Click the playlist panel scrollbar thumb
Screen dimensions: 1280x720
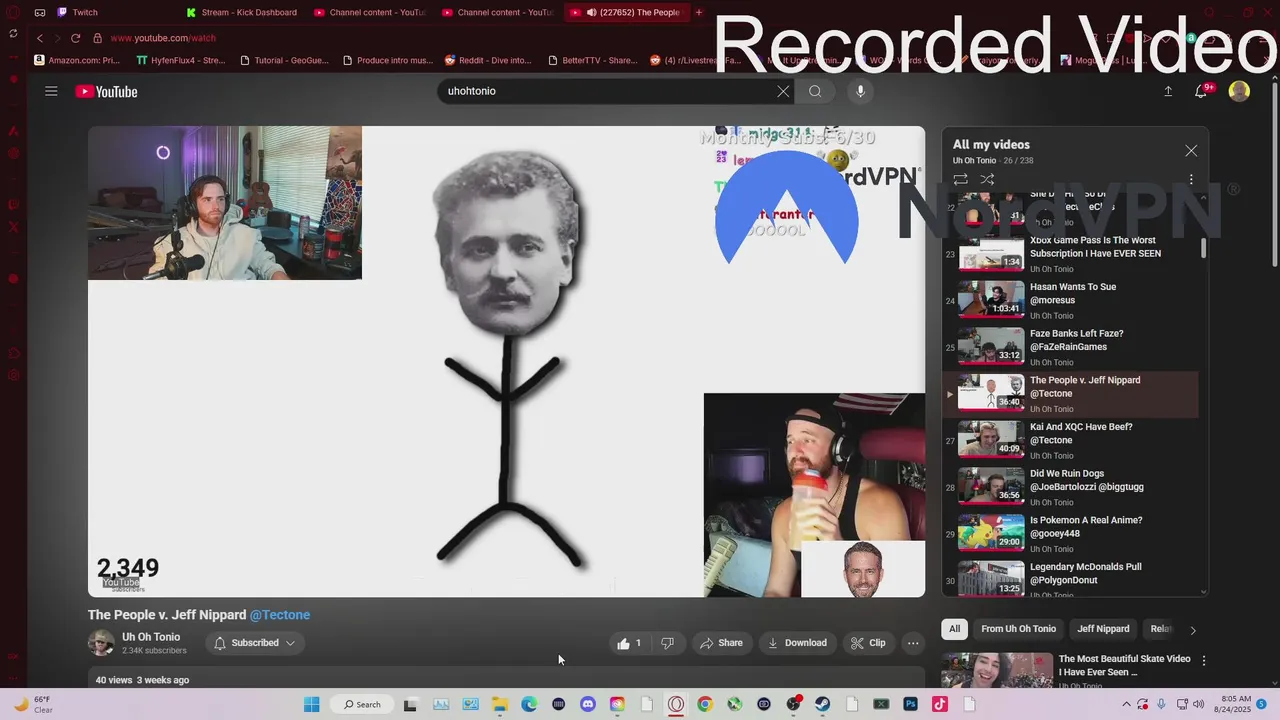point(1204,247)
